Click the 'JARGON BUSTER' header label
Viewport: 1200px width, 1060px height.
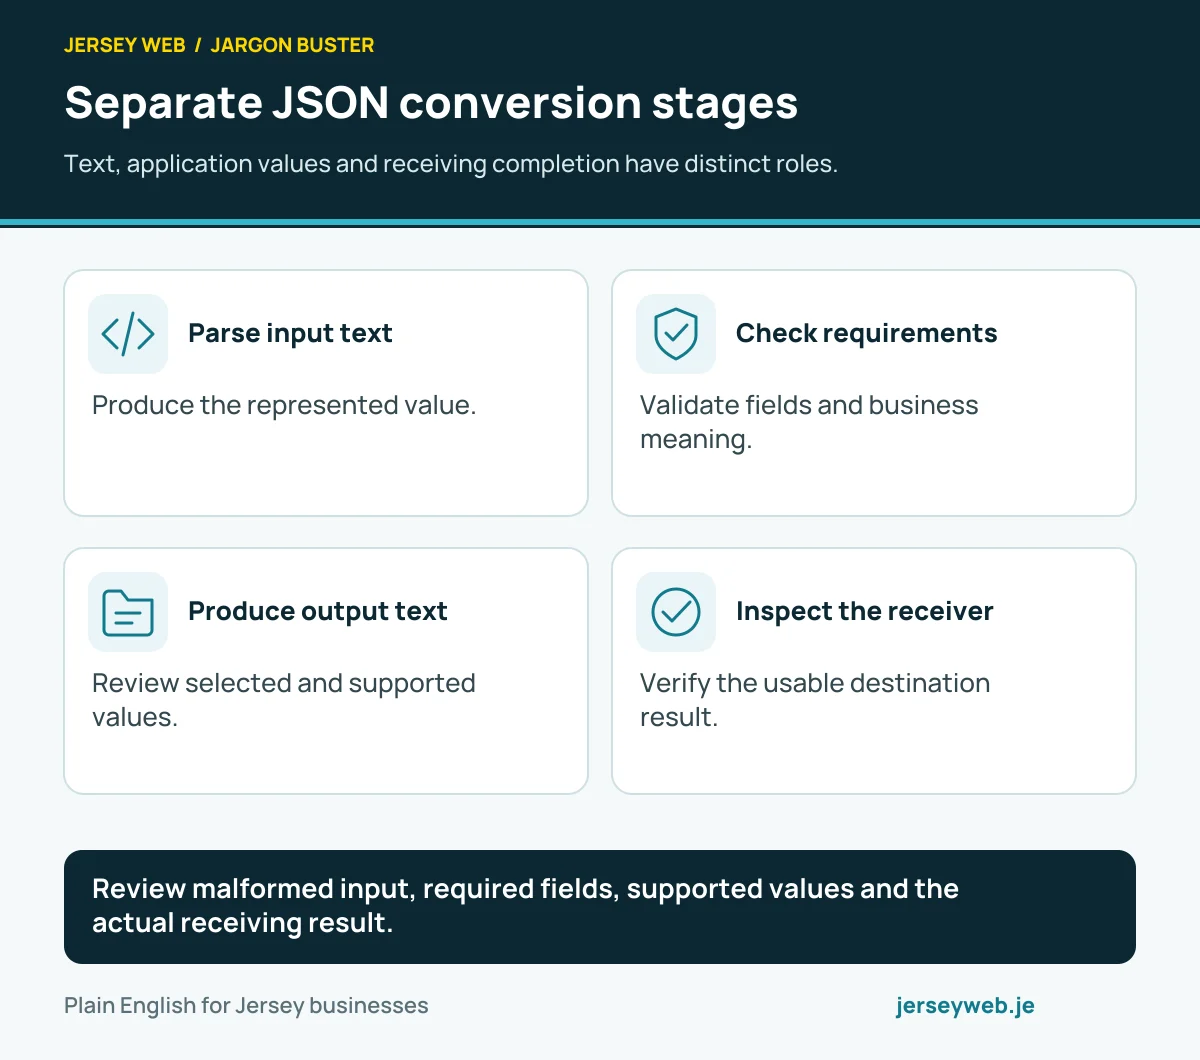click(x=292, y=45)
